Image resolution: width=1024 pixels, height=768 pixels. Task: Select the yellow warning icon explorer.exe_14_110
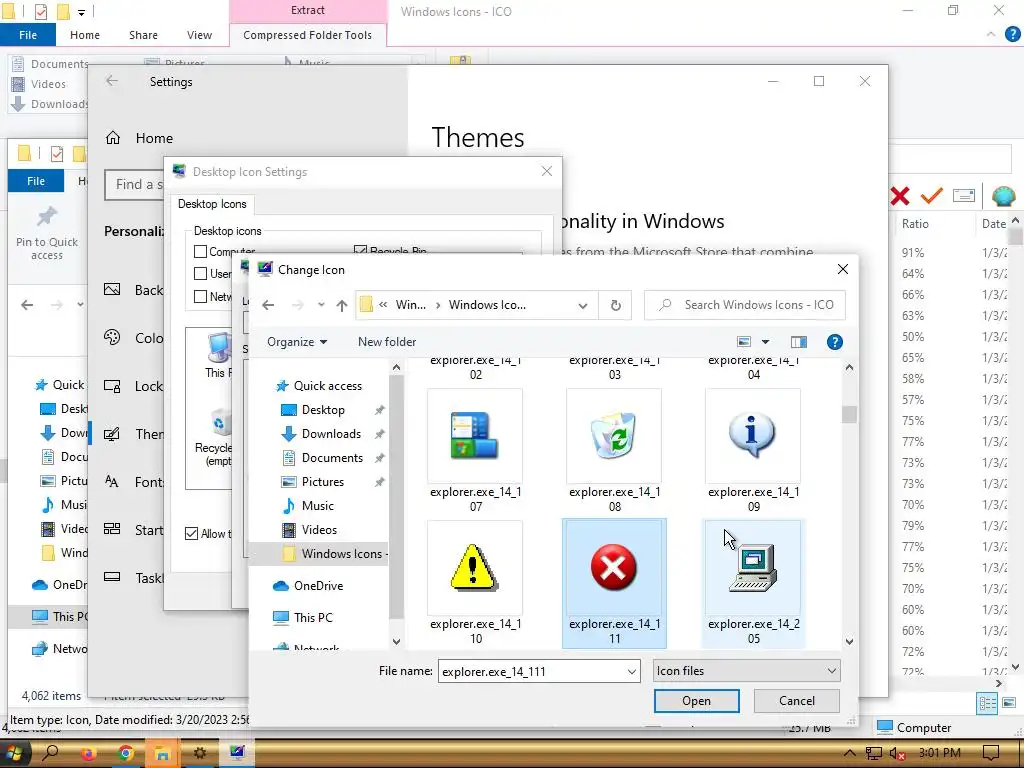[x=475, y=583]
